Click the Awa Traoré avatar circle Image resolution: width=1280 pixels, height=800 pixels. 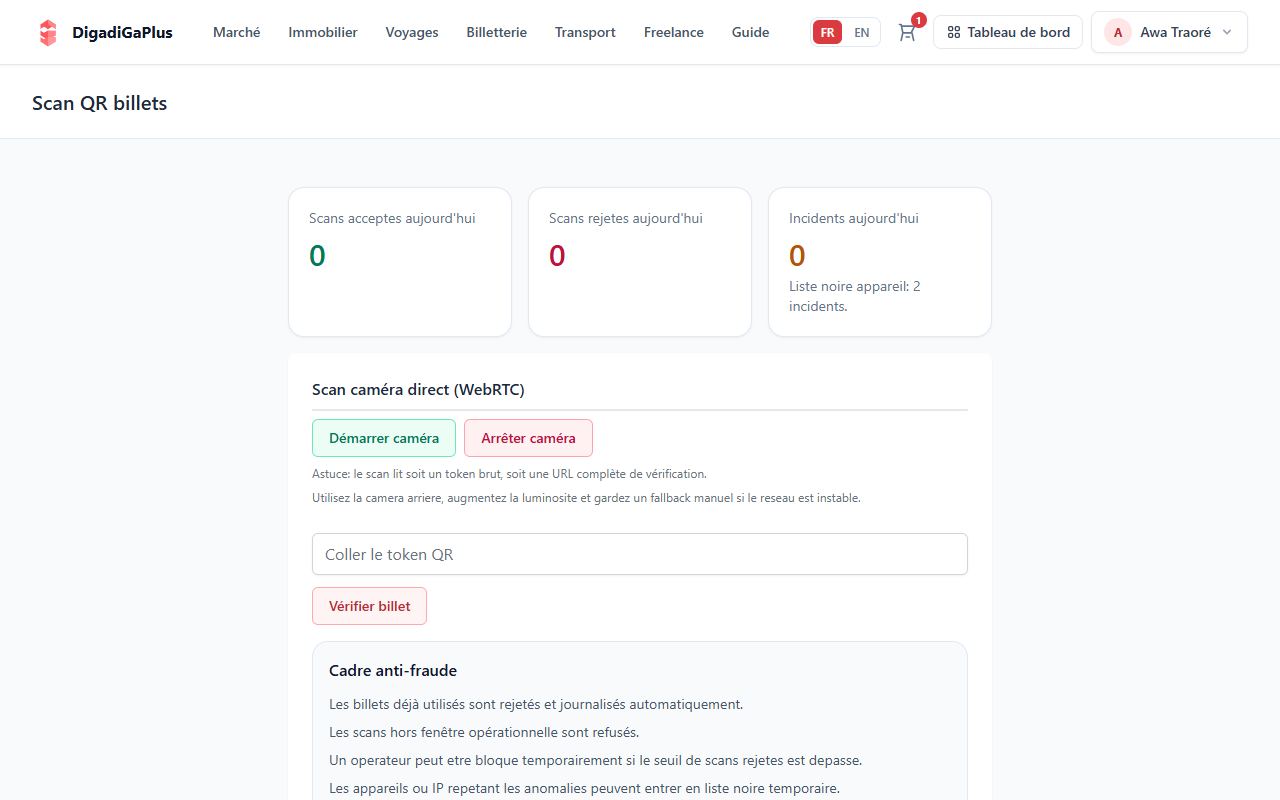pos(1118,32)
